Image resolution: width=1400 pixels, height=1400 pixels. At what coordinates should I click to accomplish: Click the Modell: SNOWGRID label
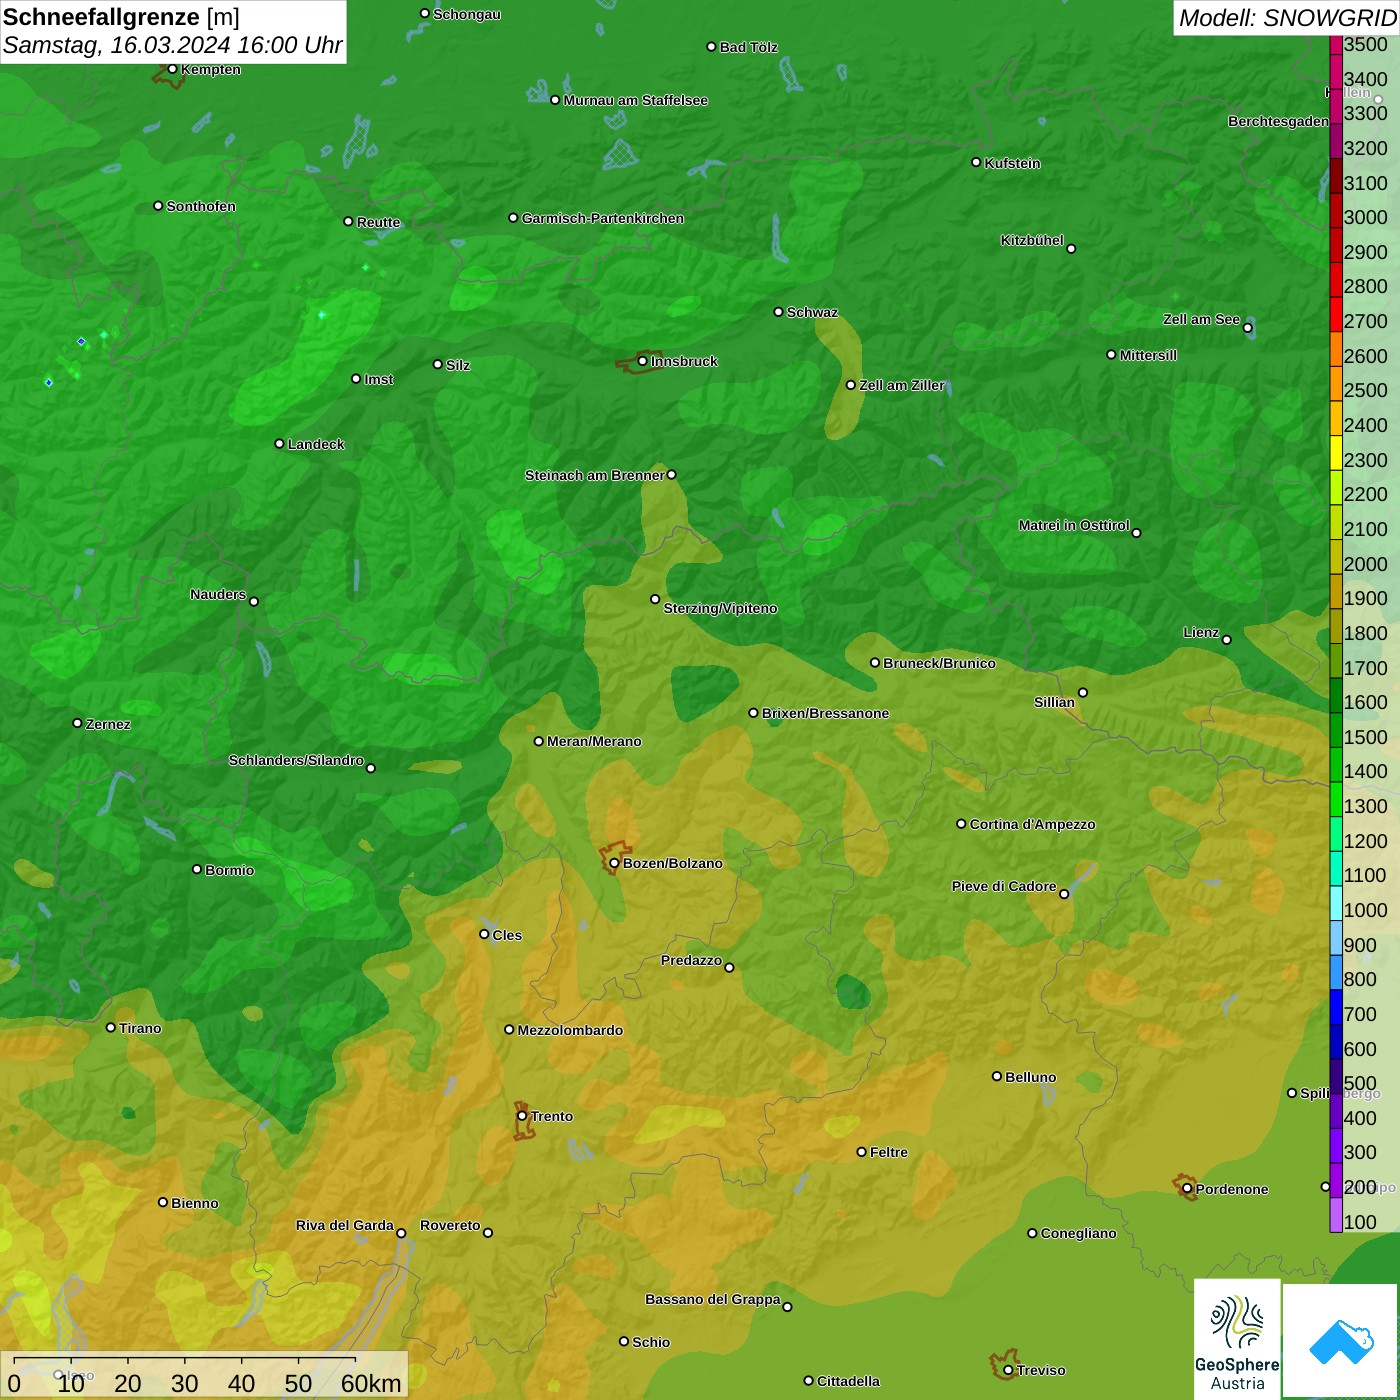(x=1287, y=18)
